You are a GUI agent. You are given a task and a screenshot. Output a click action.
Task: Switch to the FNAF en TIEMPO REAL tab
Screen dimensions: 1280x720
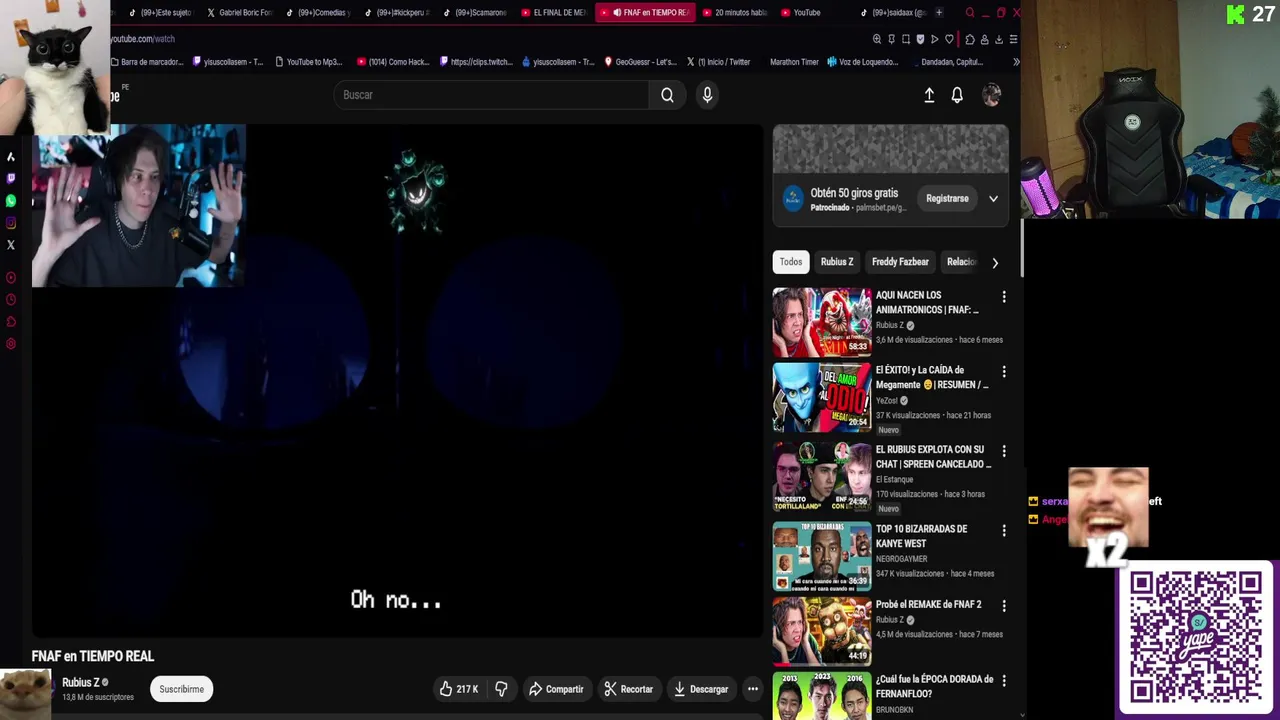click(645, 13)
